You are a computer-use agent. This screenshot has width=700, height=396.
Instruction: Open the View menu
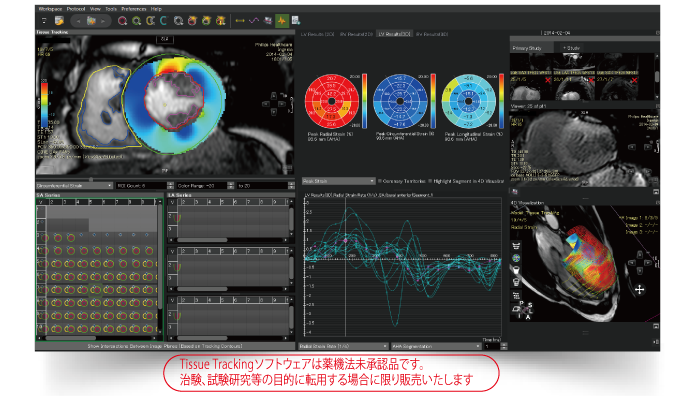(95, 9)
